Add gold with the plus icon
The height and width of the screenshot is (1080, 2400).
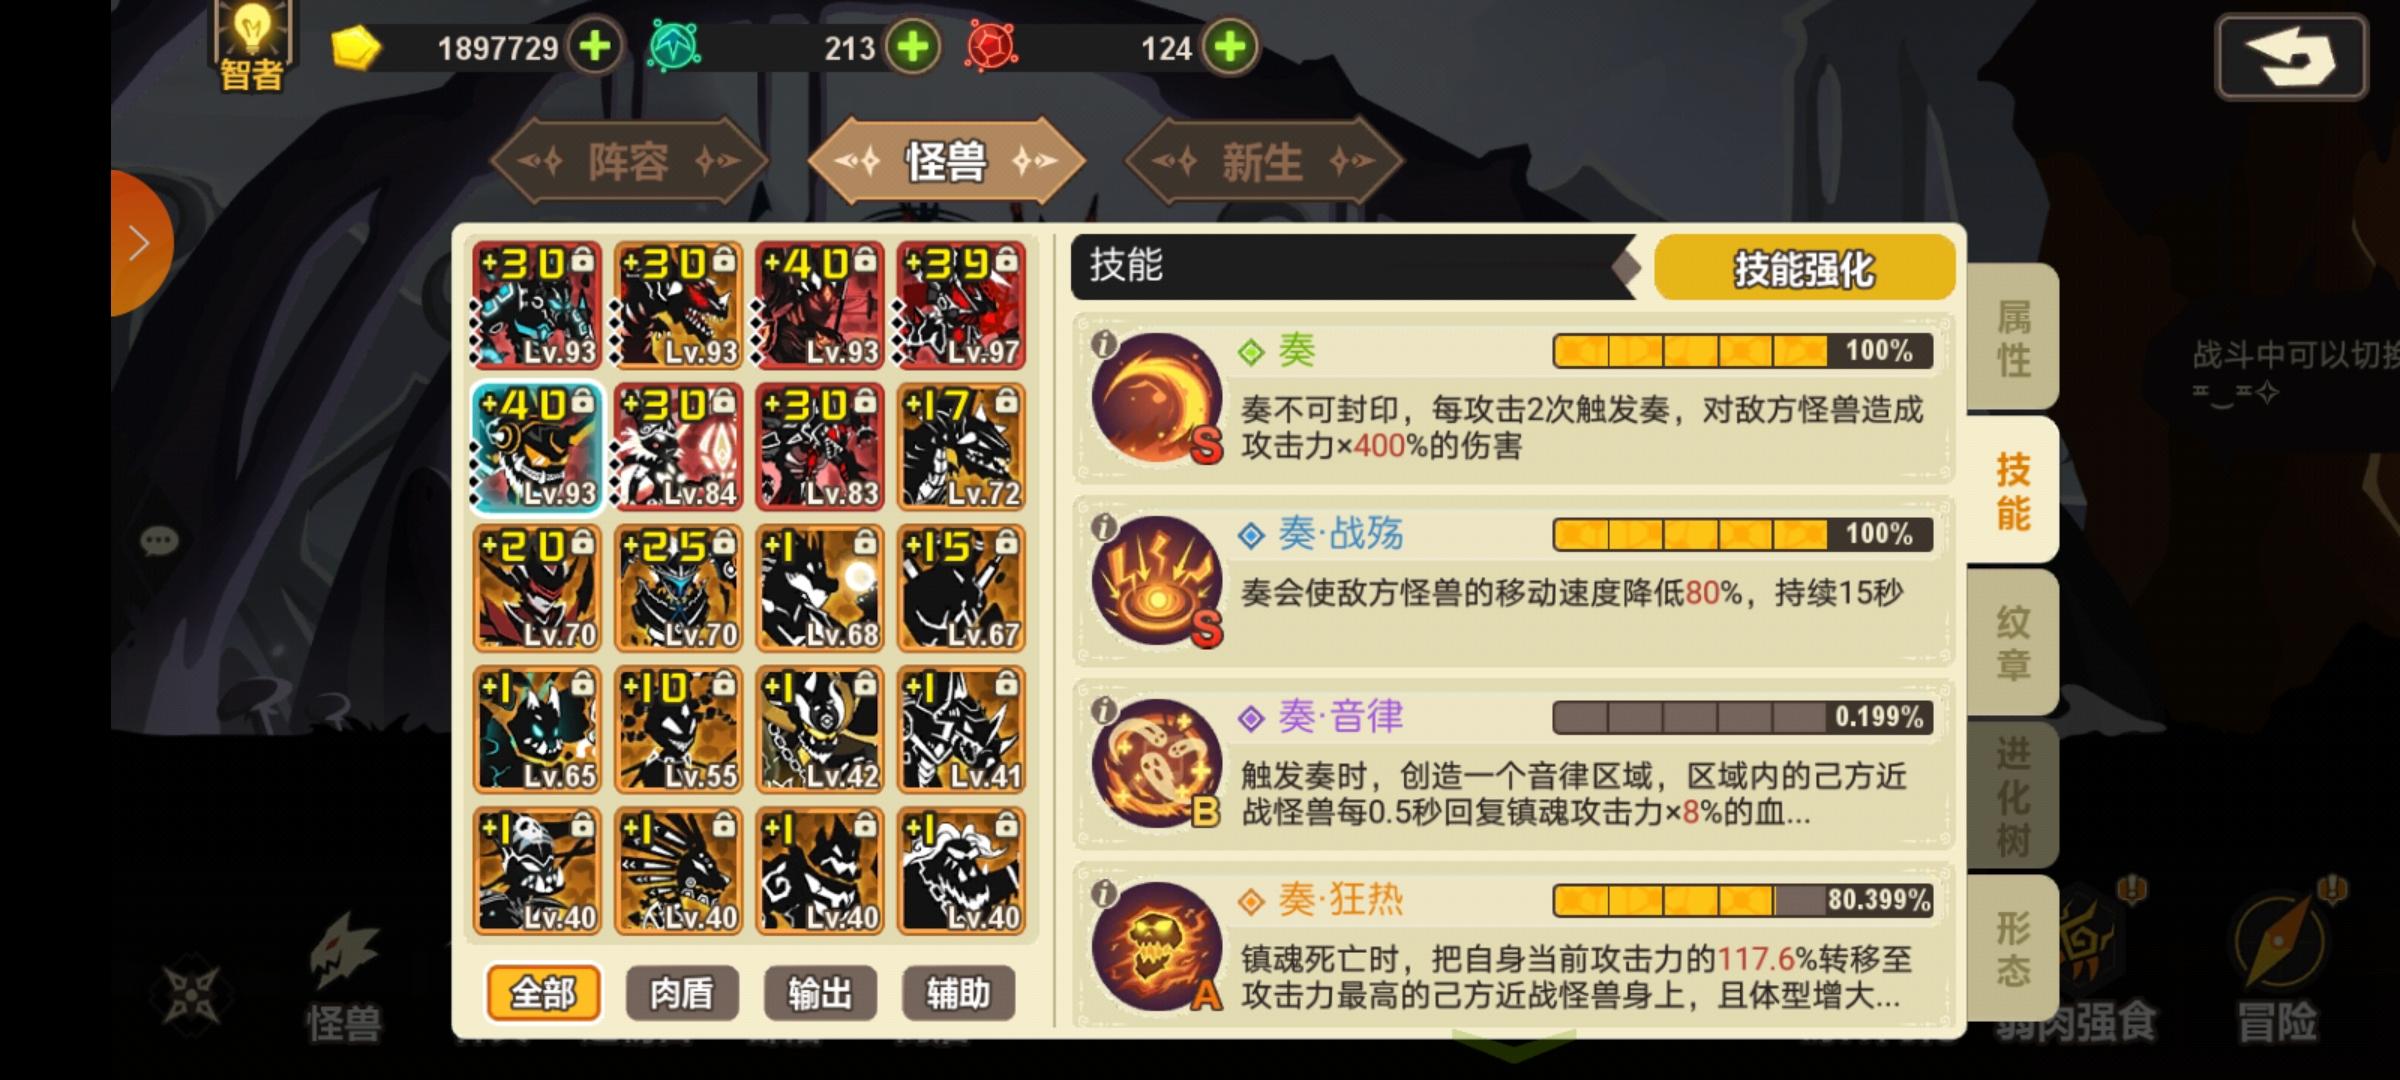click(595, 46)
